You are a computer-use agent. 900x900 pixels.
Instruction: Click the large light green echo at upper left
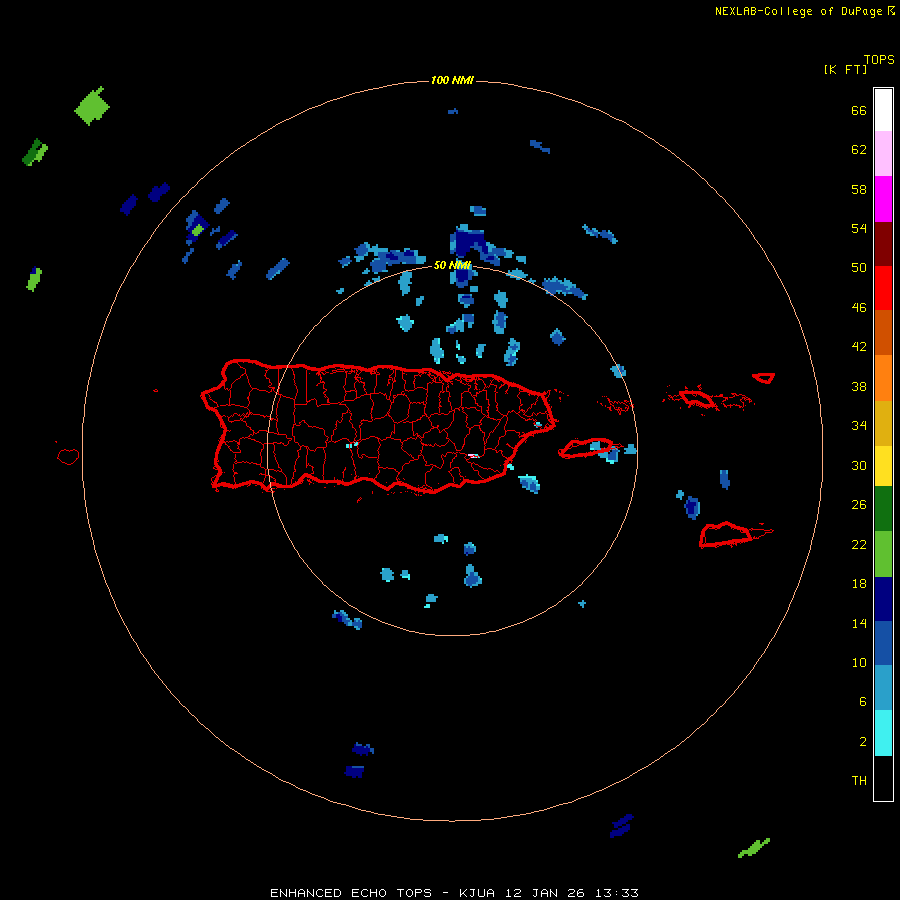pyautogui.click(x=92, y=106)
